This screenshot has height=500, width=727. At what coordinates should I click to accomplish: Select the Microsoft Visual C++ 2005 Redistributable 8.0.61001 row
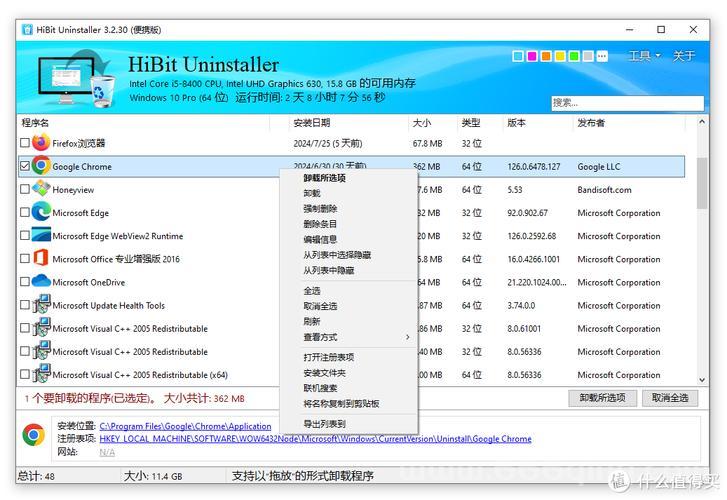[x=352, y=328]
